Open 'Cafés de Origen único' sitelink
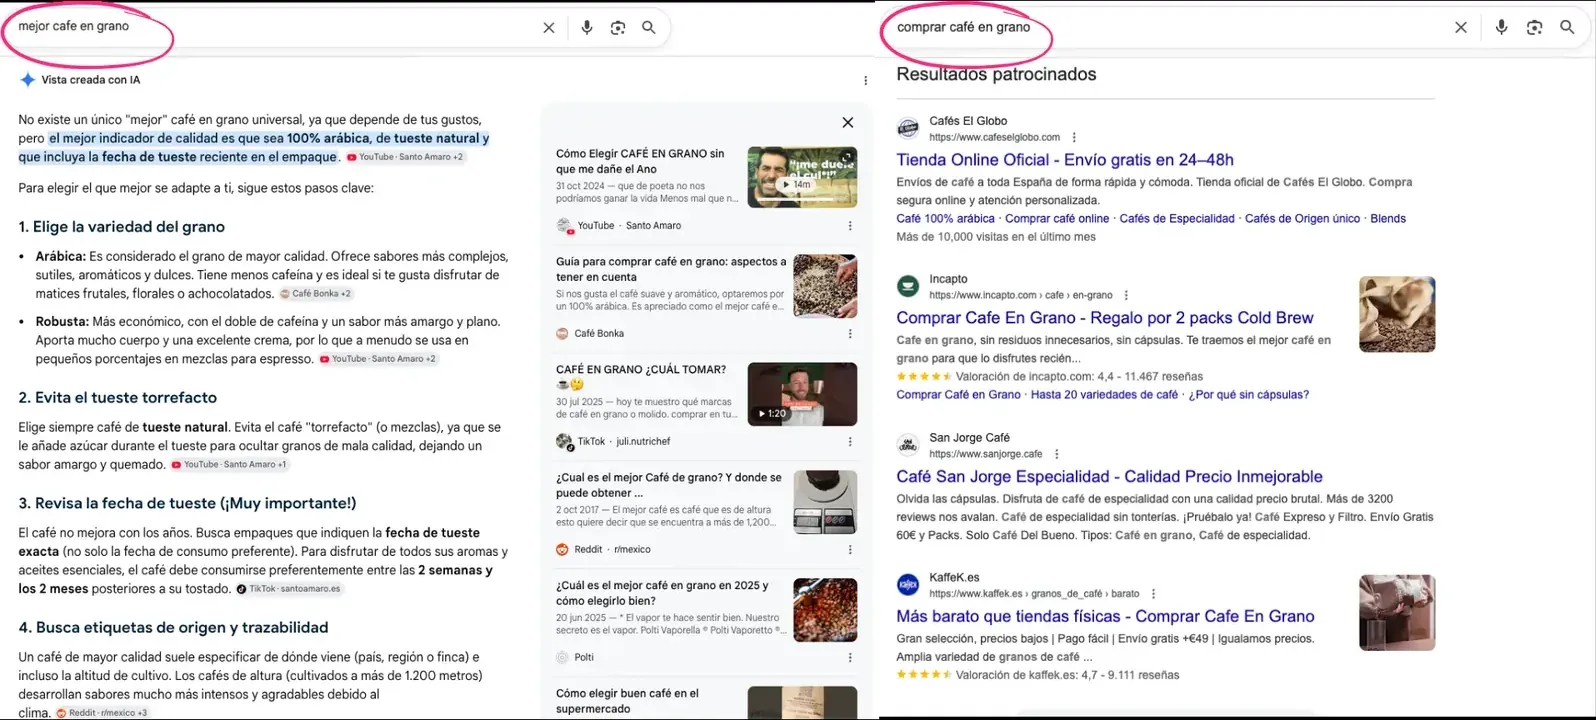Viewport: 1596px width, 720px height. (x=1302, y=219)
